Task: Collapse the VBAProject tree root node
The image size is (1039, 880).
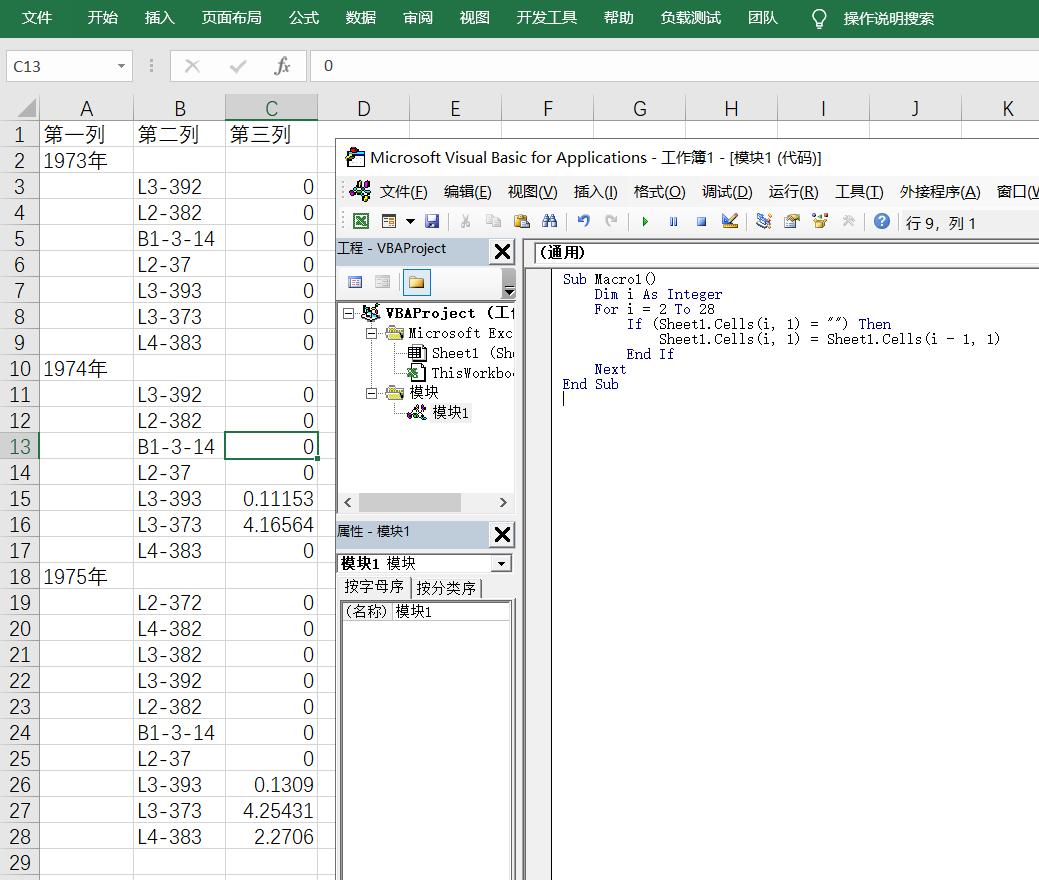Action: coord(349,313)
